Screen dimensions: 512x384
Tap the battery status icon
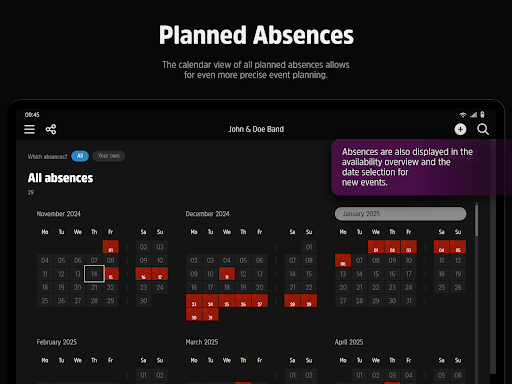point(482,115)
